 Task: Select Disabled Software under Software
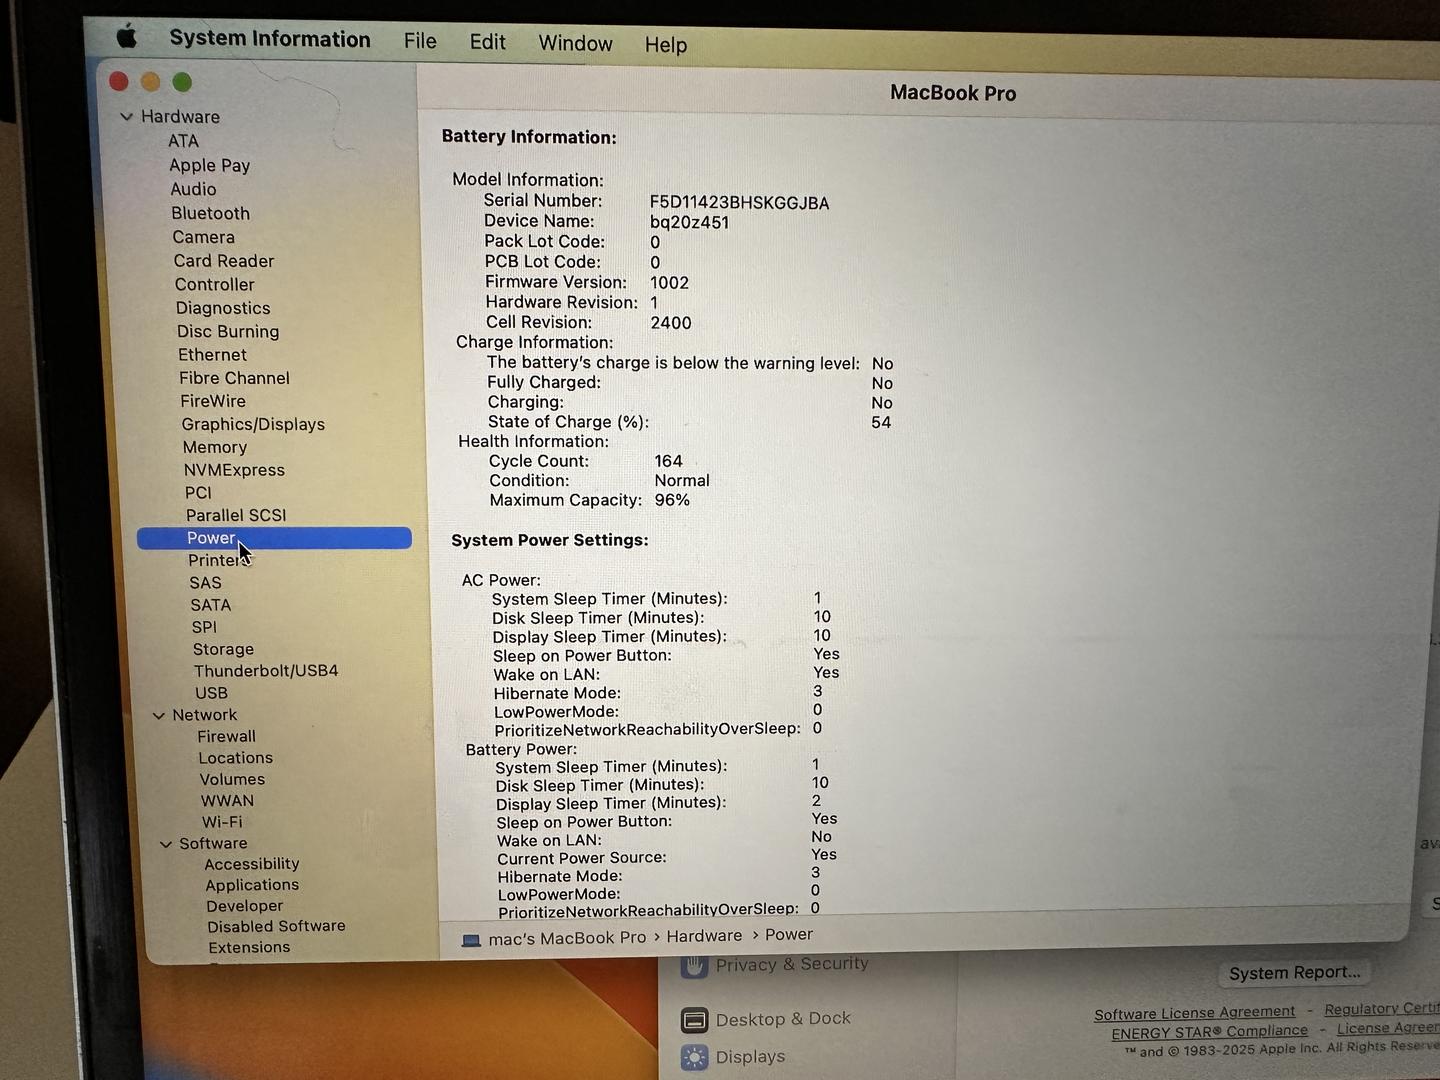click(276, 927)
